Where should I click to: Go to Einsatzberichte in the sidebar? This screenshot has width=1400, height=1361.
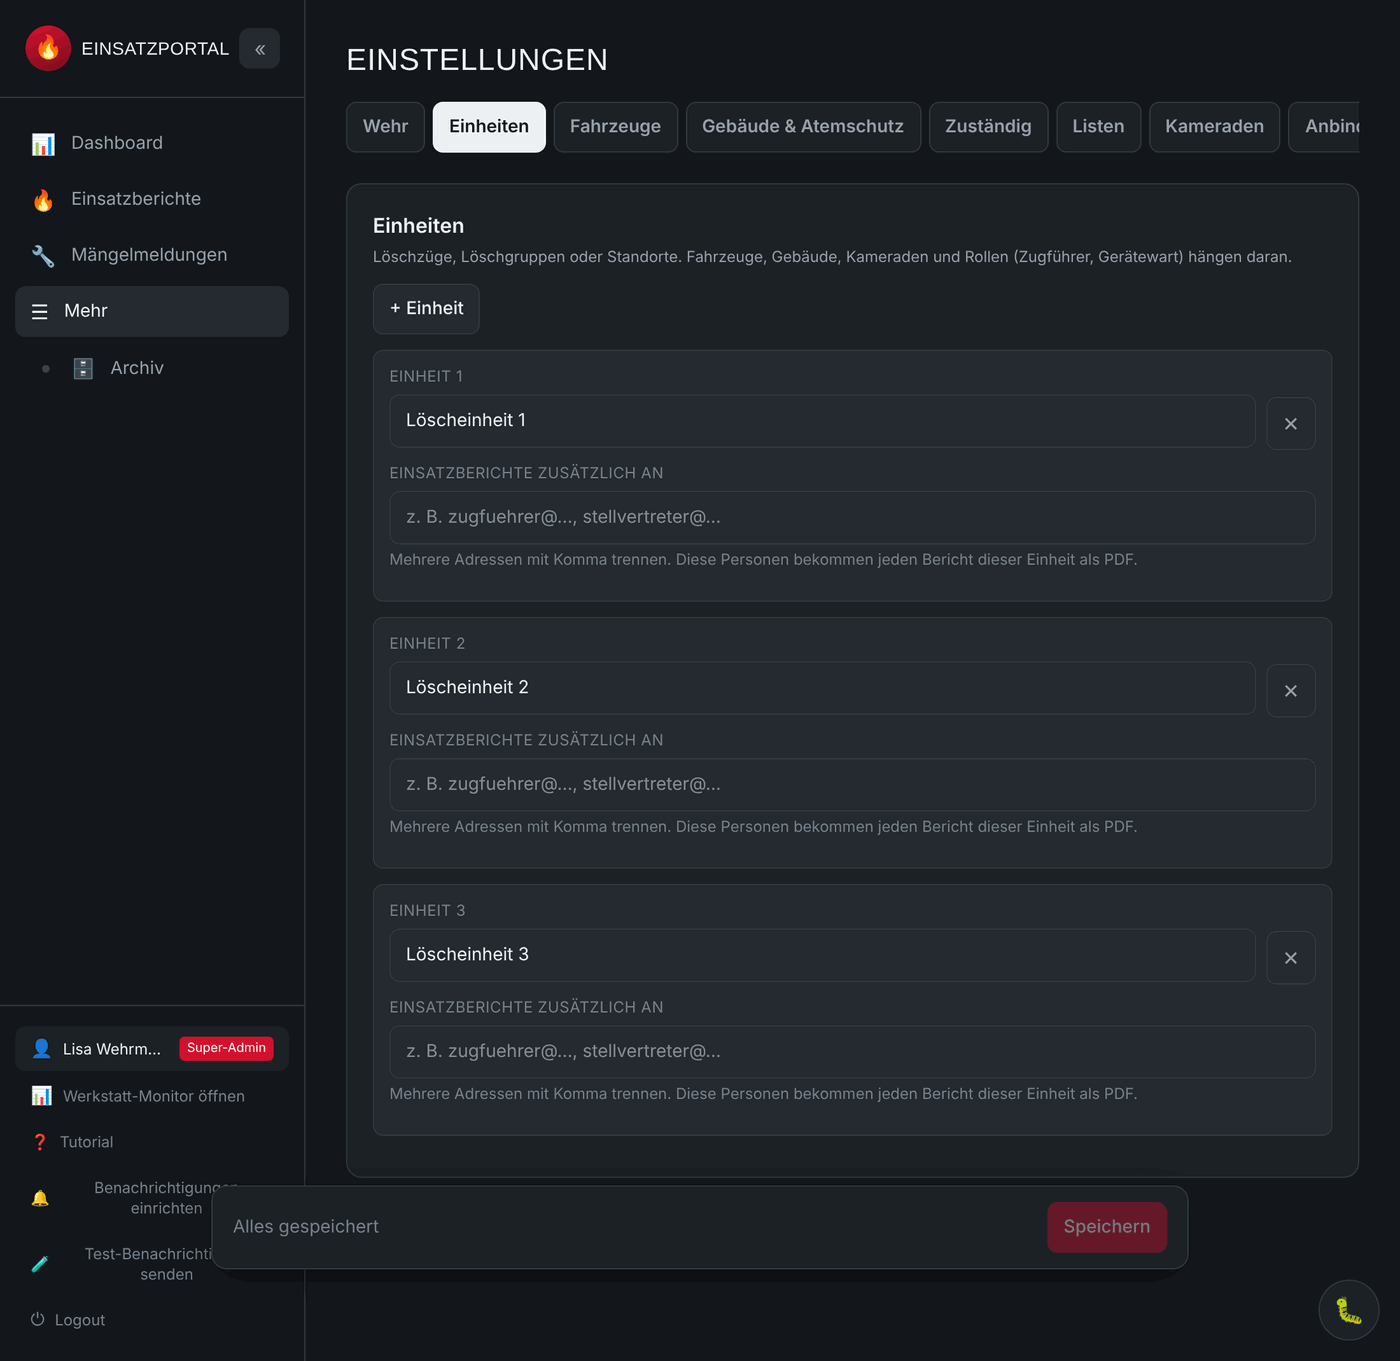pyautogui.click(x=152, y=199)
